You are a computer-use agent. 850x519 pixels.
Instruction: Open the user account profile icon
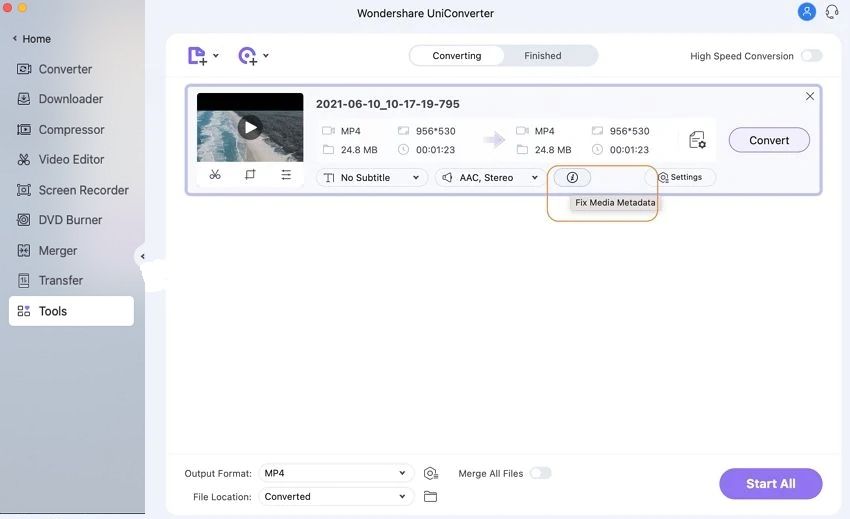tap(807, 11)
